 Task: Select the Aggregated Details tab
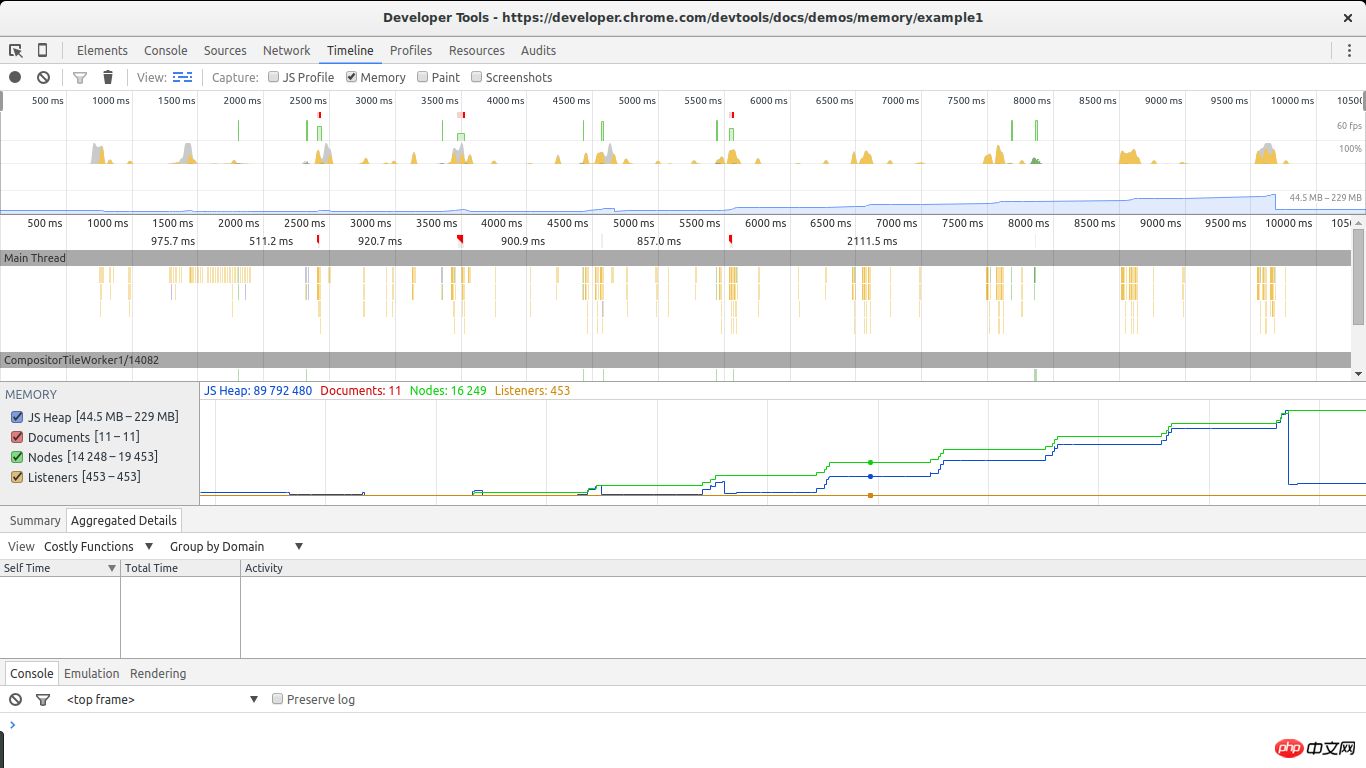124,520
